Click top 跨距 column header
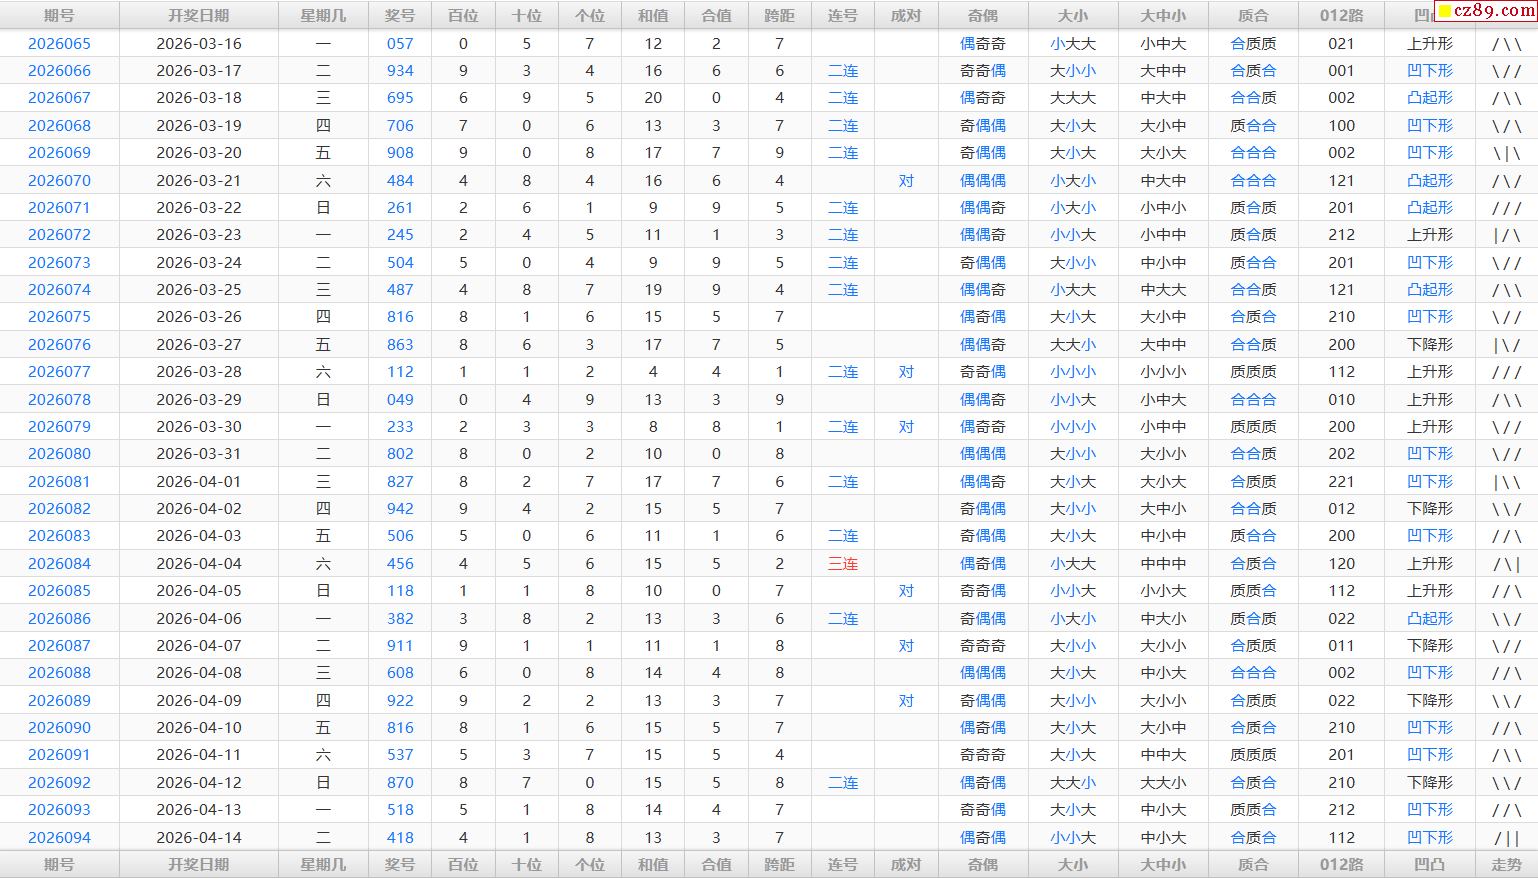 pos(779,16)
